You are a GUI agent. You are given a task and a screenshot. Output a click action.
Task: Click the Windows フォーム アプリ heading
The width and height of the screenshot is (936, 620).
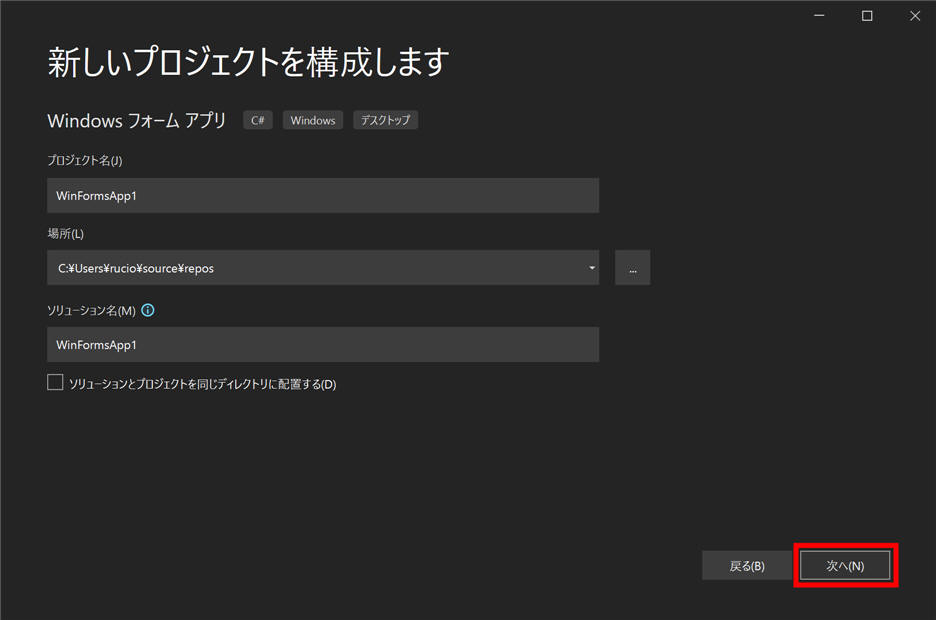(137, 121)
